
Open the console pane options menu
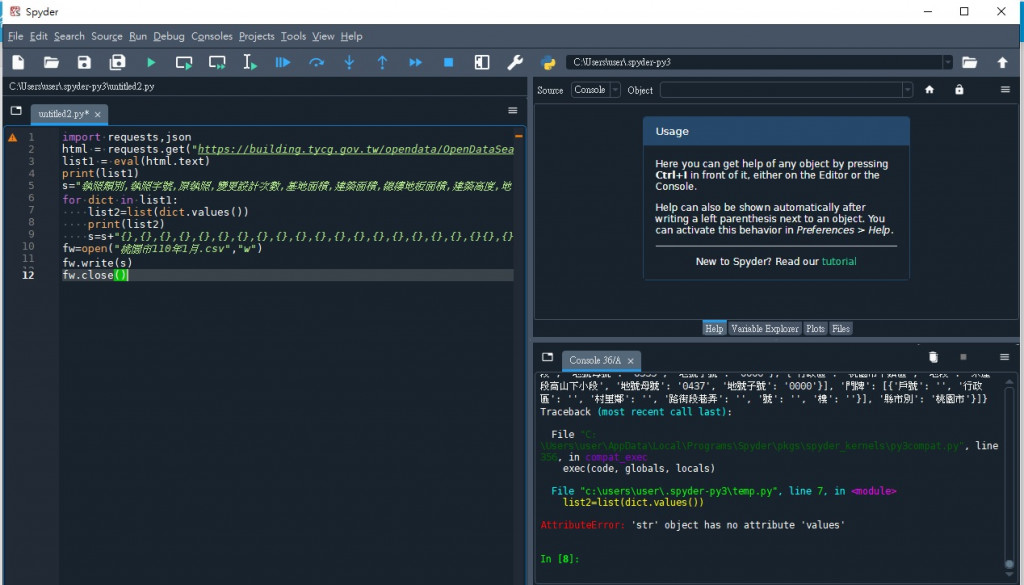(x=1004, y=357)
